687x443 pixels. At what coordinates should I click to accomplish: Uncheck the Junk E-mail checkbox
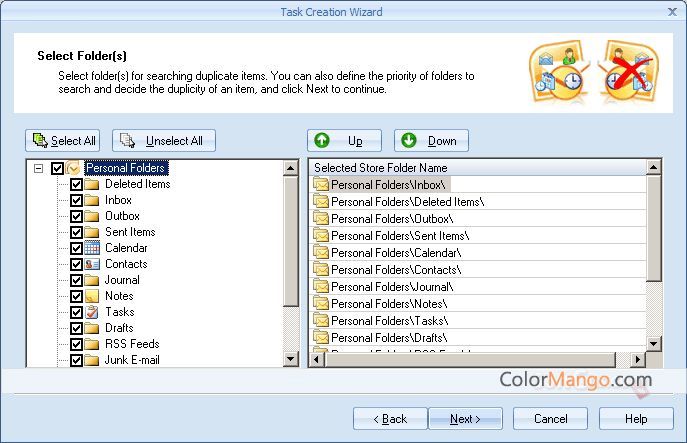[x=76, y=360]
